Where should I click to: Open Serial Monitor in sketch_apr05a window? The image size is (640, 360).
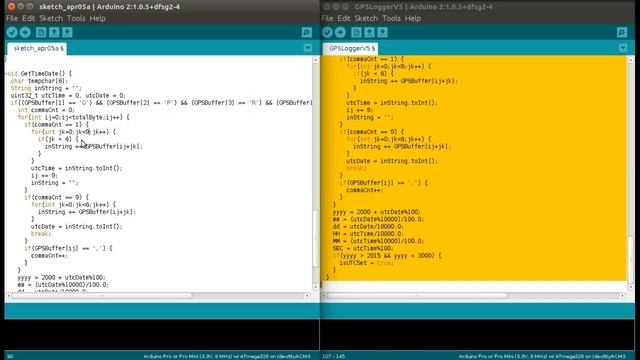307,32
